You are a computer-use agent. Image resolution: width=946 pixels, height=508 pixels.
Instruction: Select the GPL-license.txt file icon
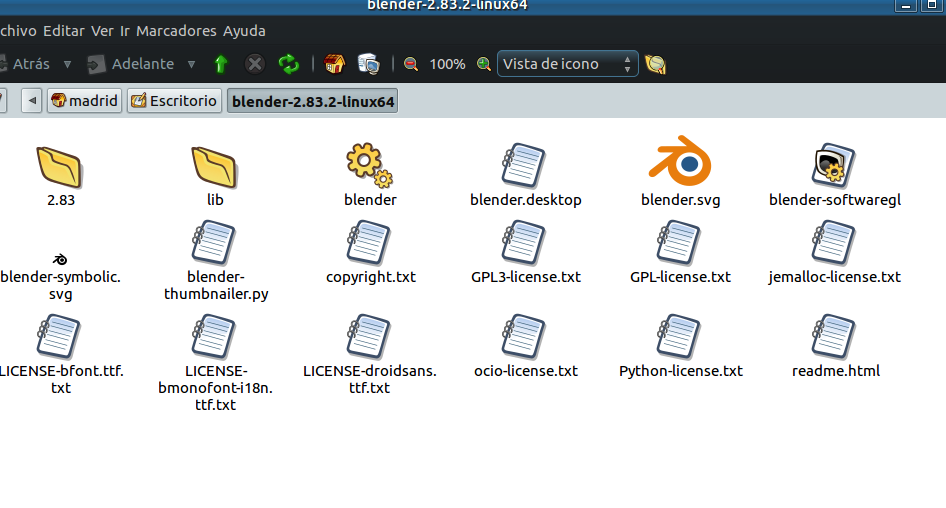[x=678, y=243]
